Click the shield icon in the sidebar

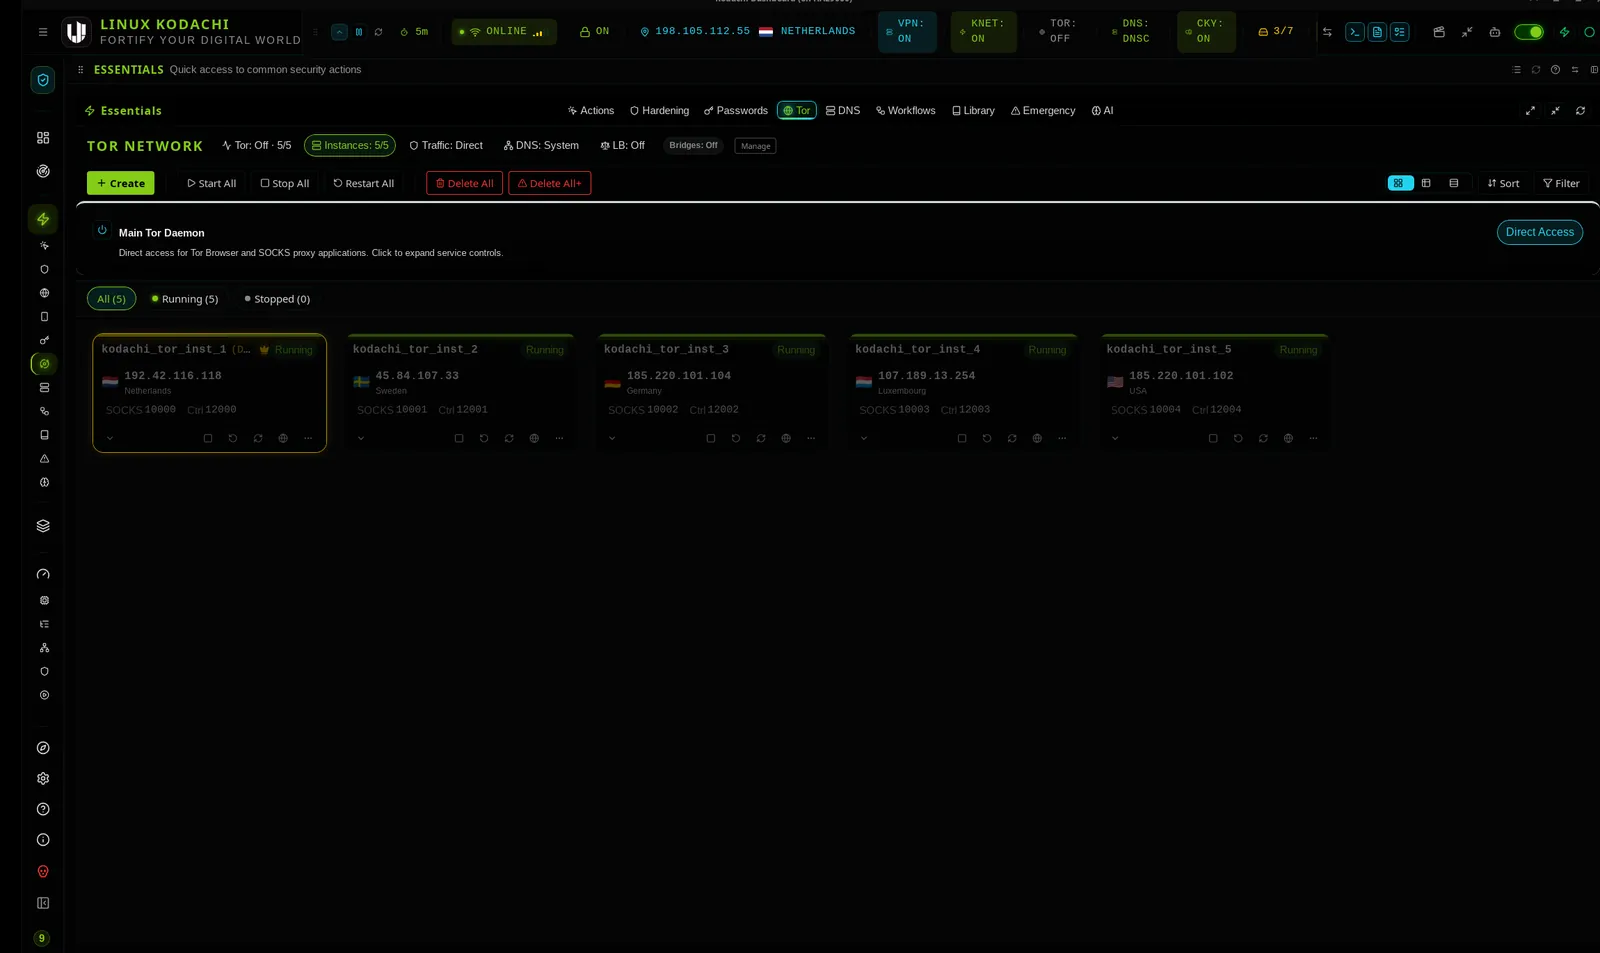tap(43, 80)
